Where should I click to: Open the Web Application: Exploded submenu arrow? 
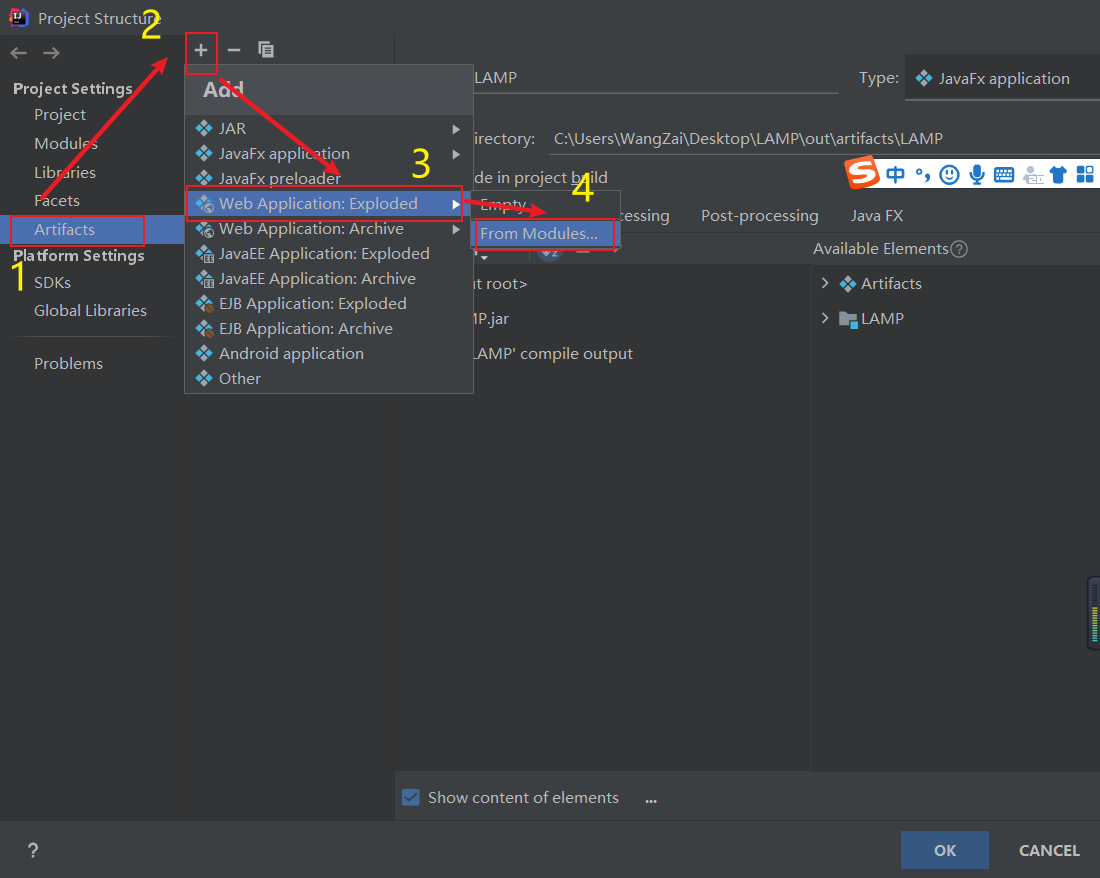coord(456,203)
